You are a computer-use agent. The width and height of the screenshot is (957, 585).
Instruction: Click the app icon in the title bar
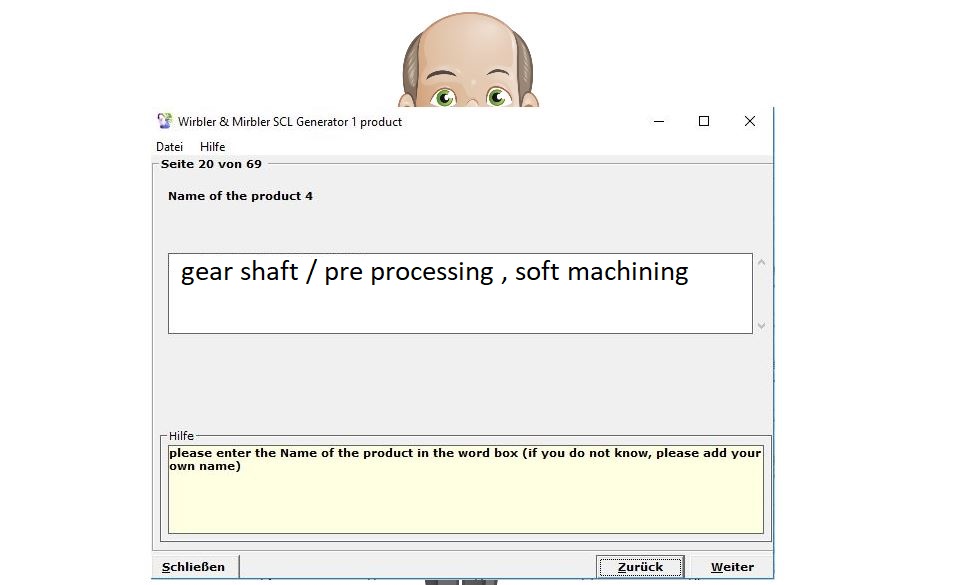point(165,121)
